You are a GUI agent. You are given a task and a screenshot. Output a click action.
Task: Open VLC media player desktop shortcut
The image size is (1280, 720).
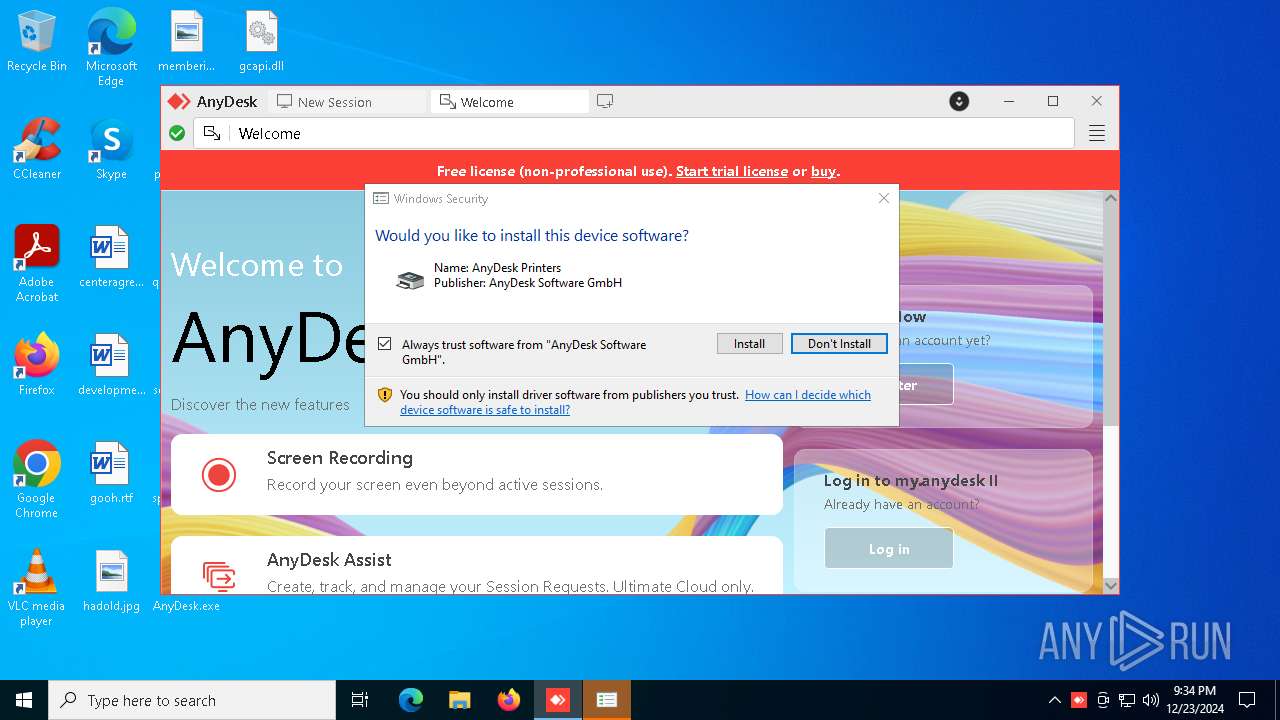(x=37, y=588)
